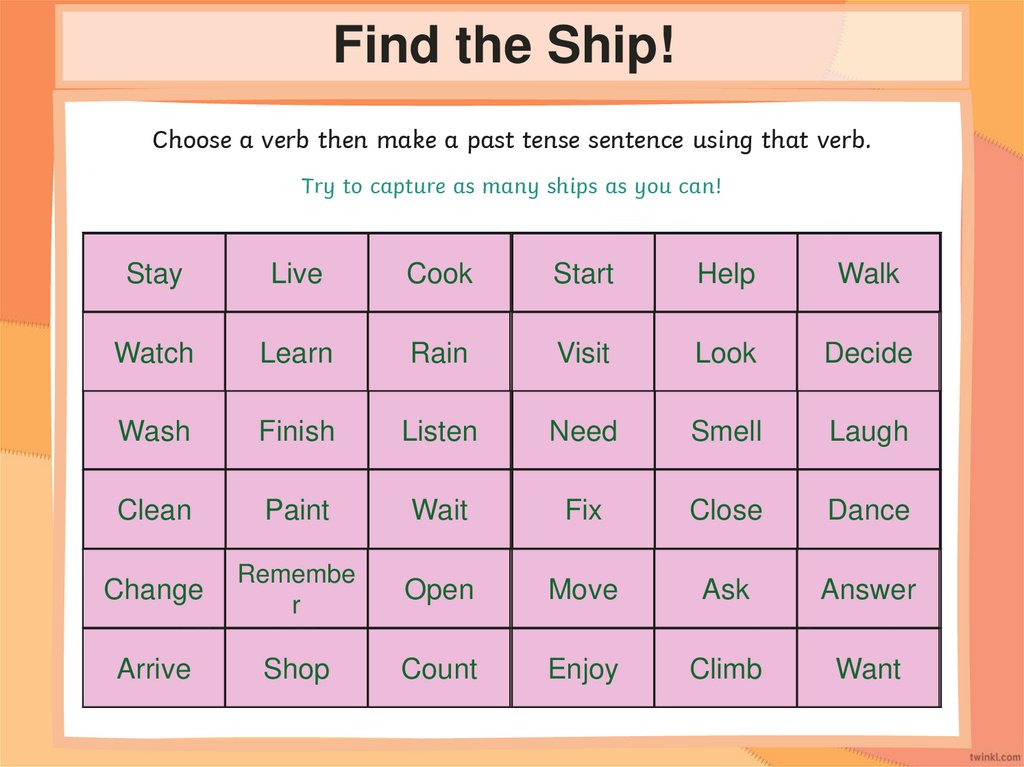Viewport: 1024px width, 767px height.
Task: Choose the 'Finish' grid square
Action: pos(297,431)
